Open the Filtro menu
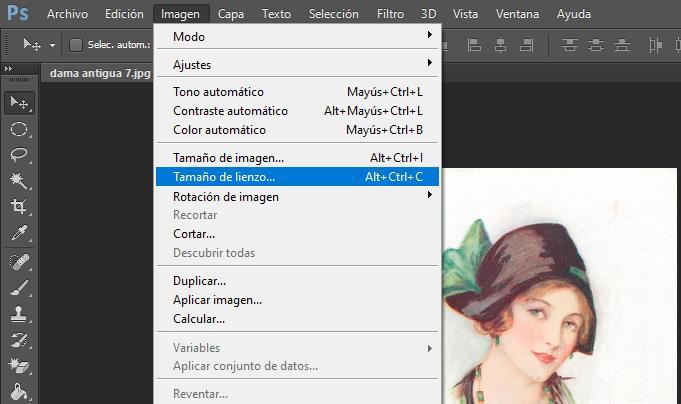 click(x=390, y=14)
